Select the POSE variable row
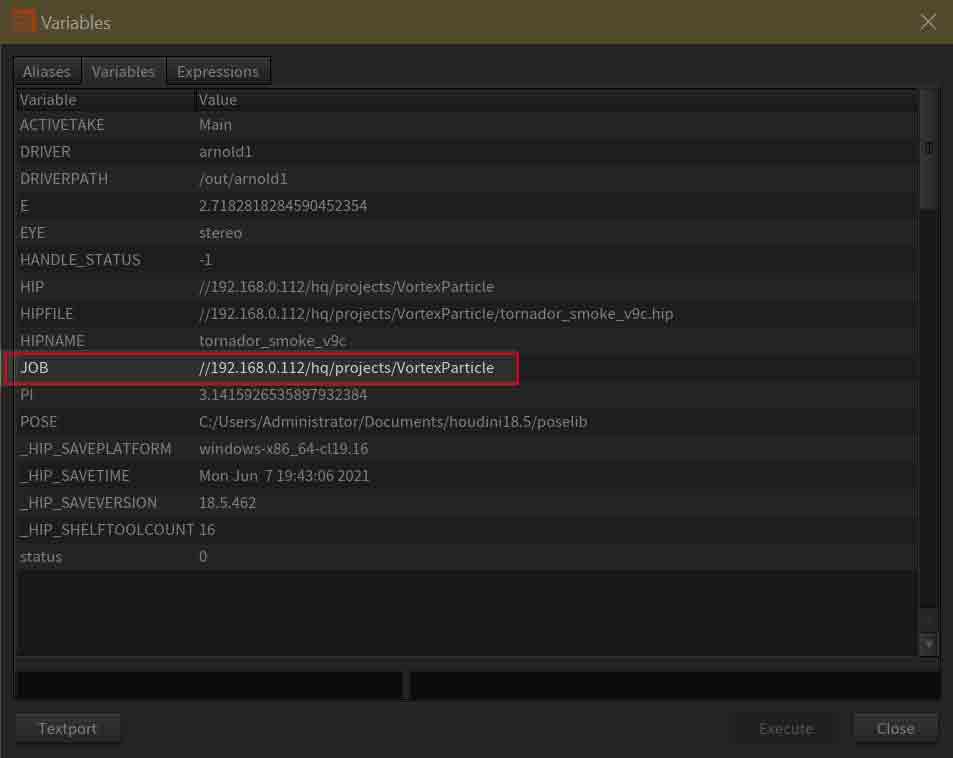The width and height of the screenshot is (953, 758). tap(262, 422)
